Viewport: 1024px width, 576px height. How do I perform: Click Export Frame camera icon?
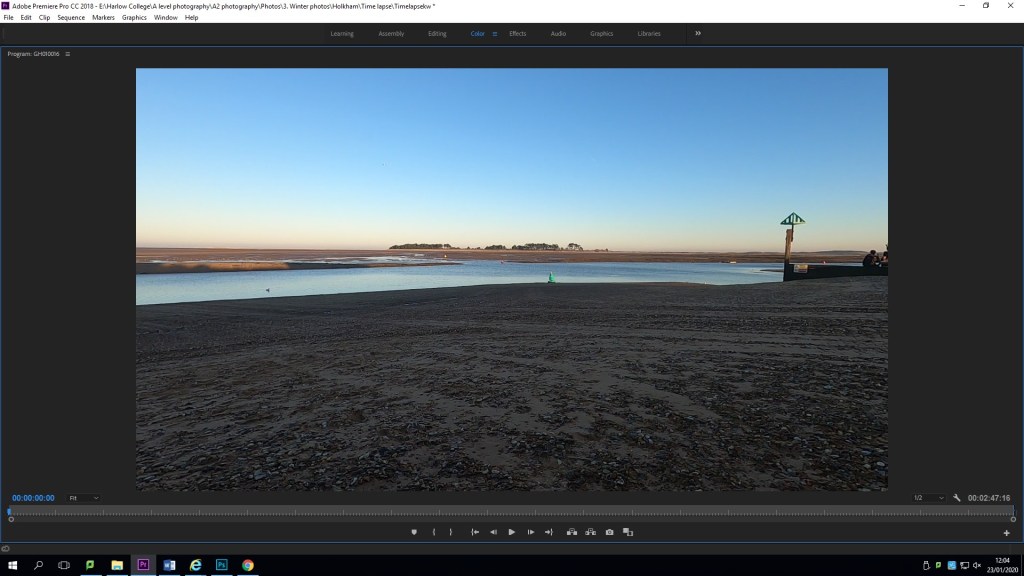(609, 532)
